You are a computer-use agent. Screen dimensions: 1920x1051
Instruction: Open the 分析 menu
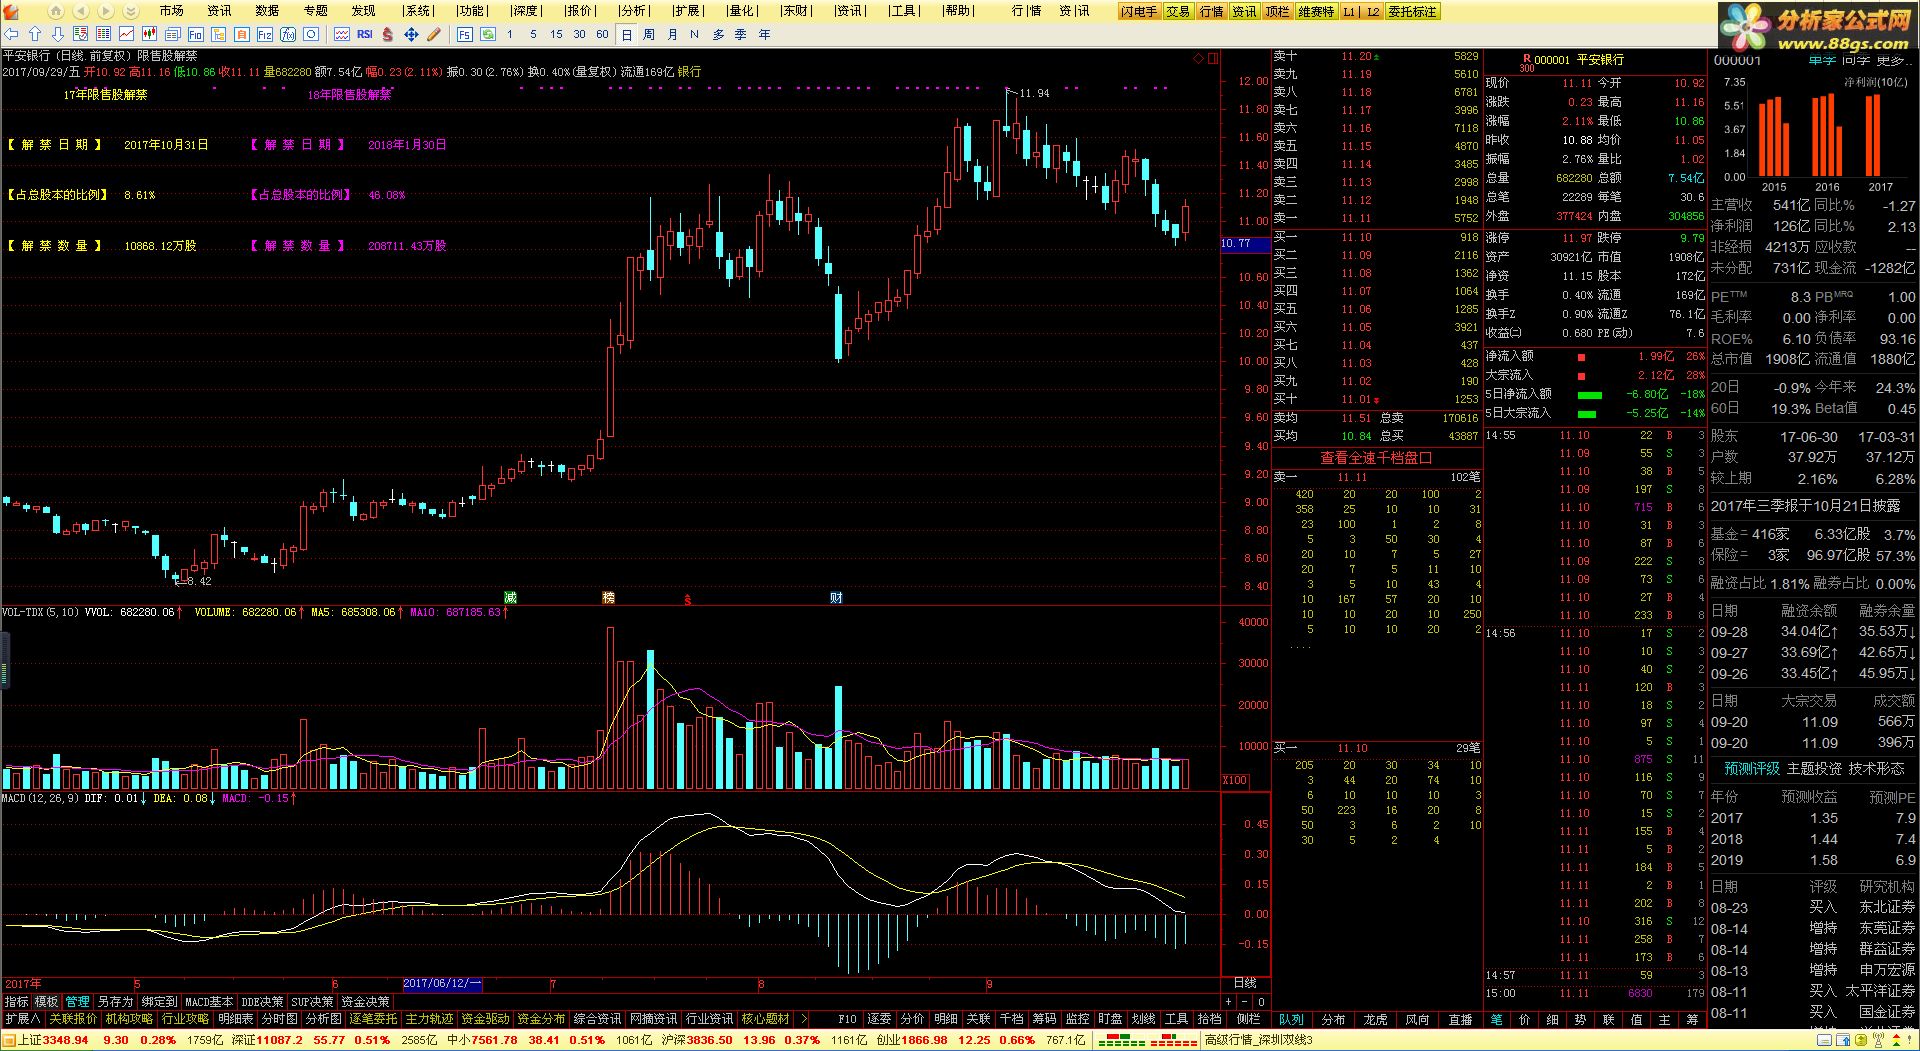(634, 11)
